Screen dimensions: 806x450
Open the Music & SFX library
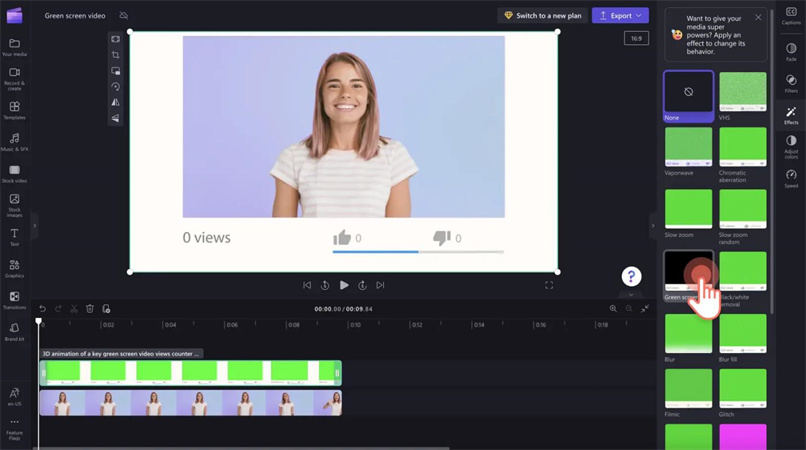point(14,141)
